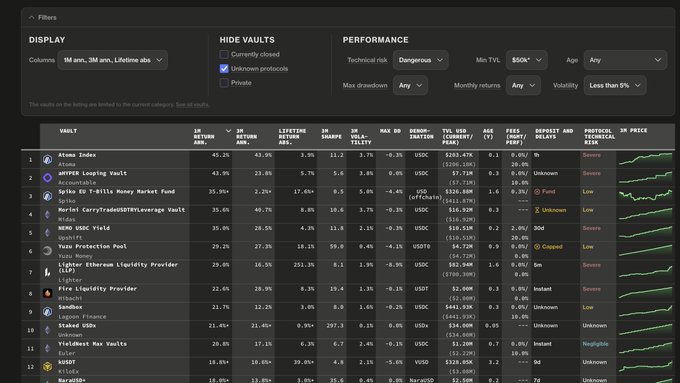View the kUSDT 3M price chart
Screen dimensions: 680x383
click(x=645, y=367)
